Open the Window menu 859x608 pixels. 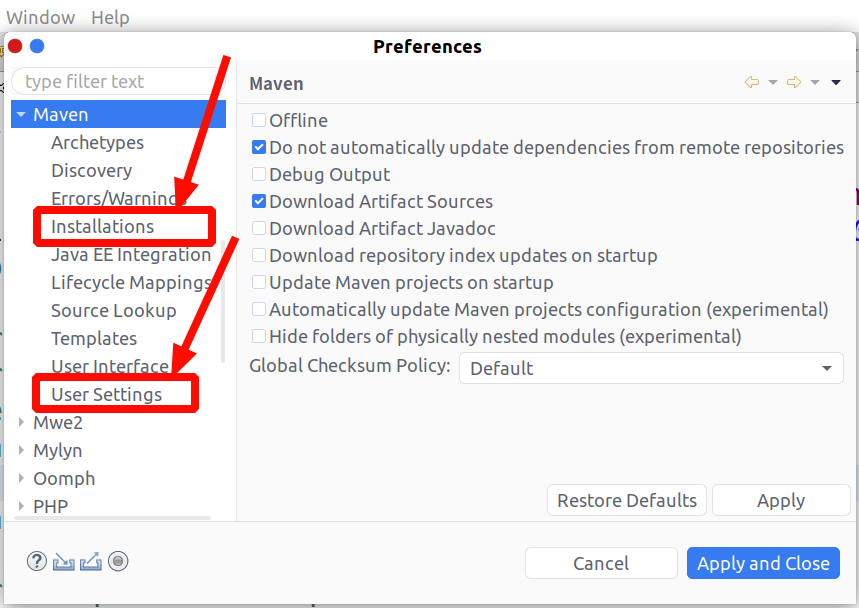(x=41, y=17)
